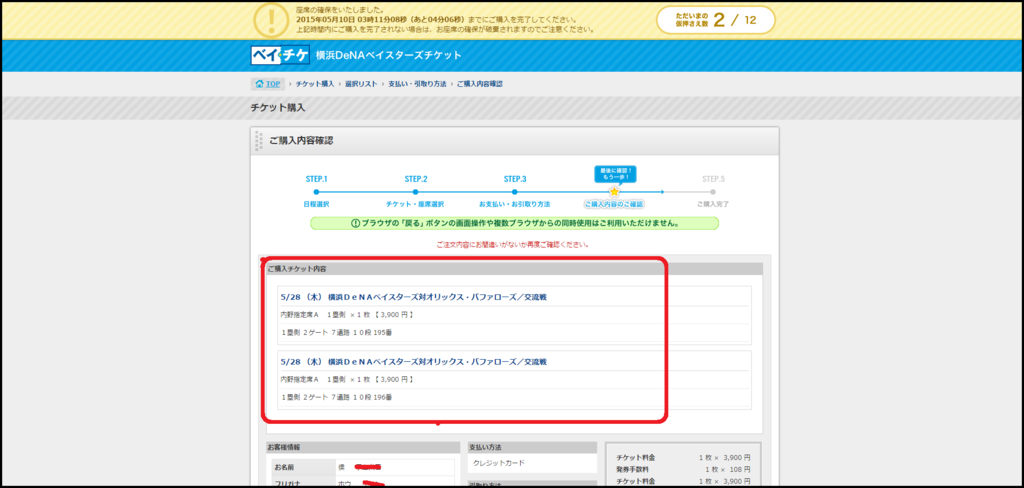Click the progress dot under STEP.1

(316, 192)
